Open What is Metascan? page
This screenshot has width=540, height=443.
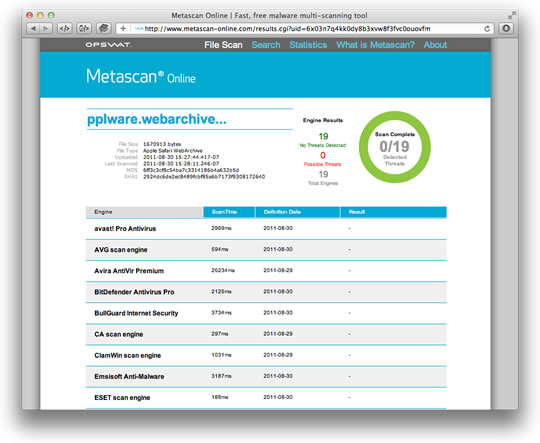pyautogui.click(x=375, y=45)
